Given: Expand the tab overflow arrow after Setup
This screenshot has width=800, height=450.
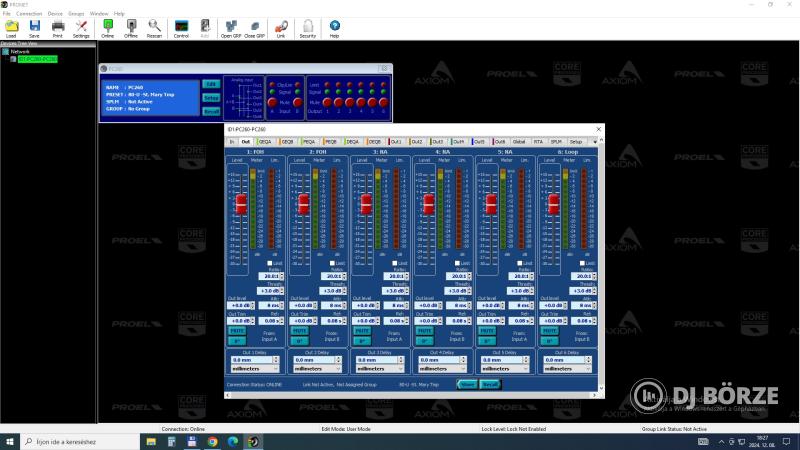Looking at the screenshot, I should 594,142.
